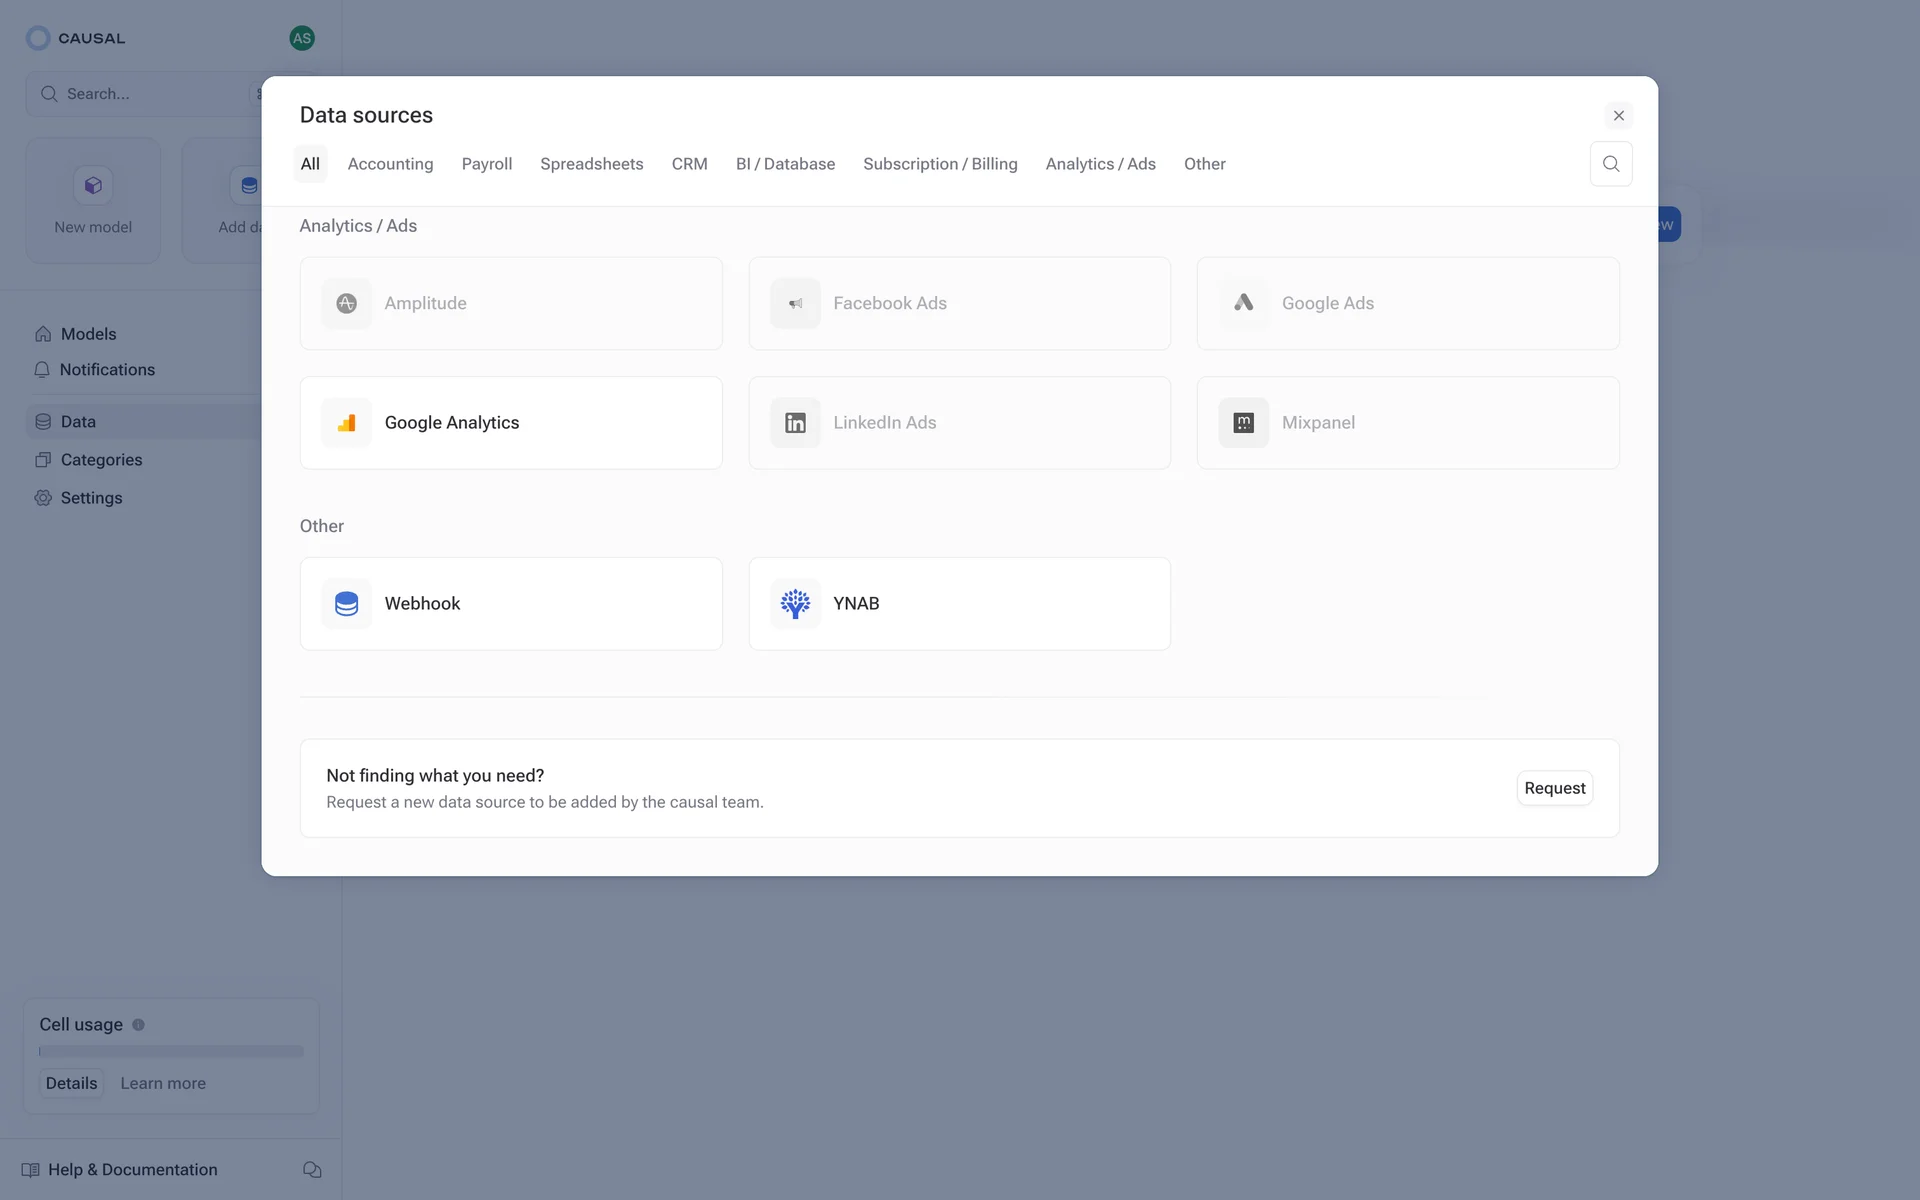Viewport: 1920px width, 1200px height.
Task: Show the BI / Database tab
Action: point(785,164)
